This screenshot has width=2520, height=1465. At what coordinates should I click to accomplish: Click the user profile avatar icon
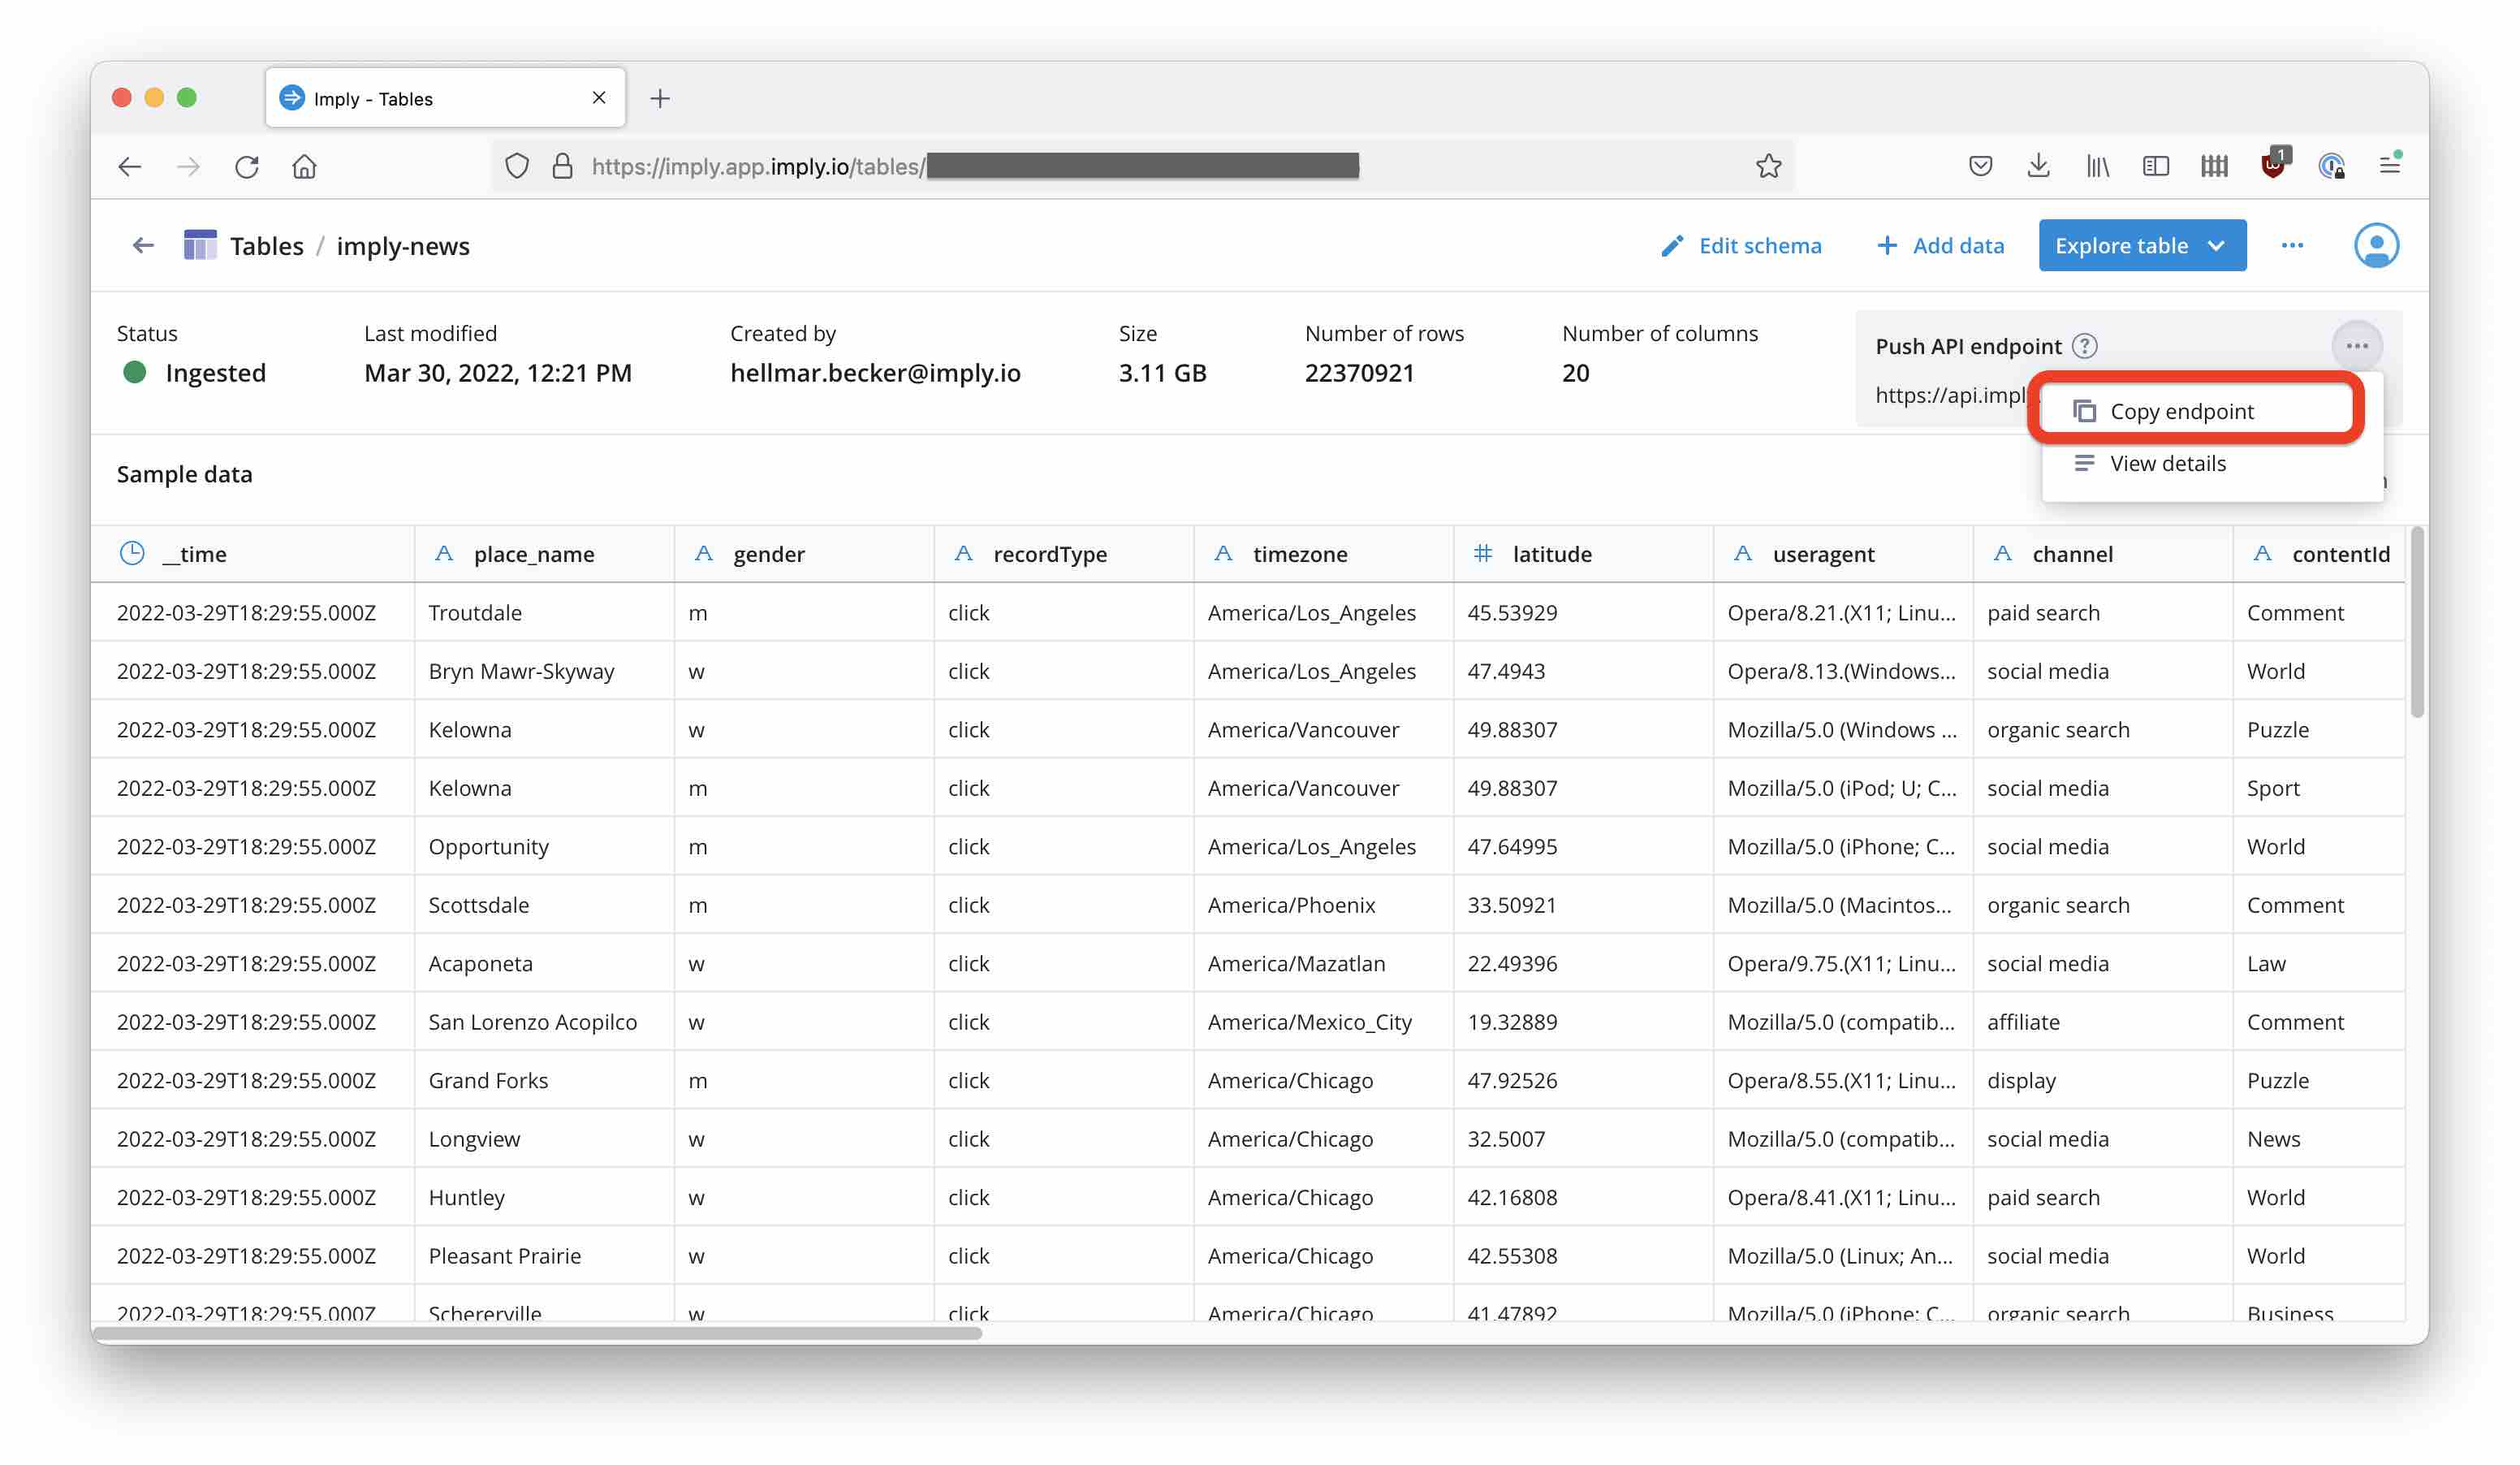pyautogui.click(x=2377, y=244)
